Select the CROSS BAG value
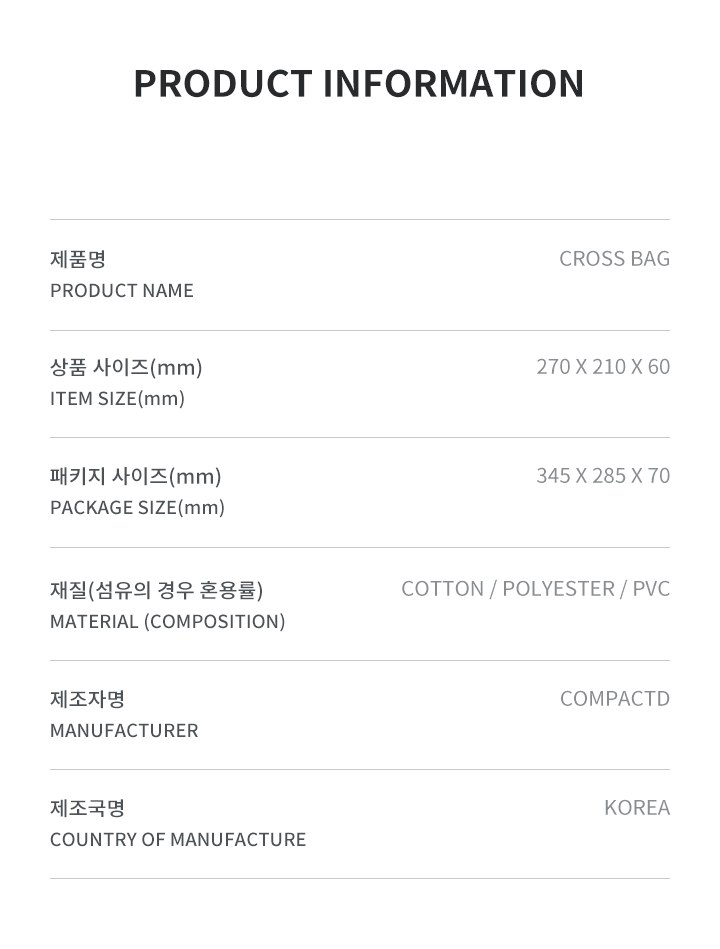Viewport: 720px width, 949px height. point(614,258)
